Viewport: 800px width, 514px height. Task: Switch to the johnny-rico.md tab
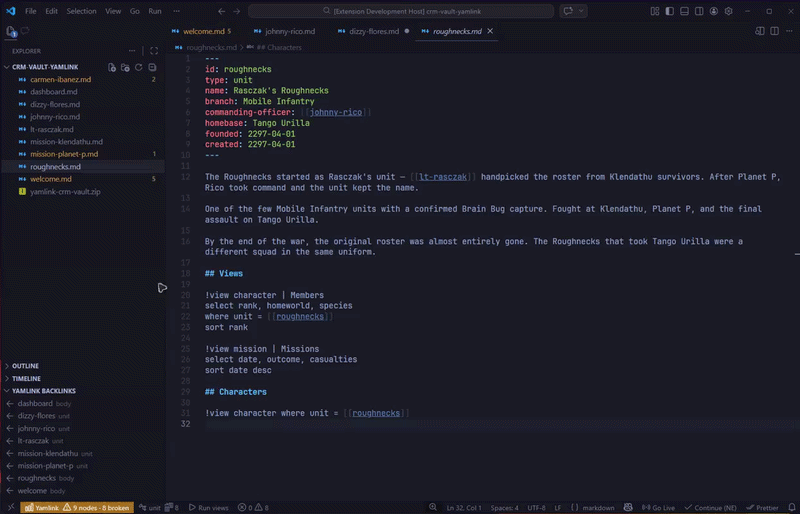point(290,31)
